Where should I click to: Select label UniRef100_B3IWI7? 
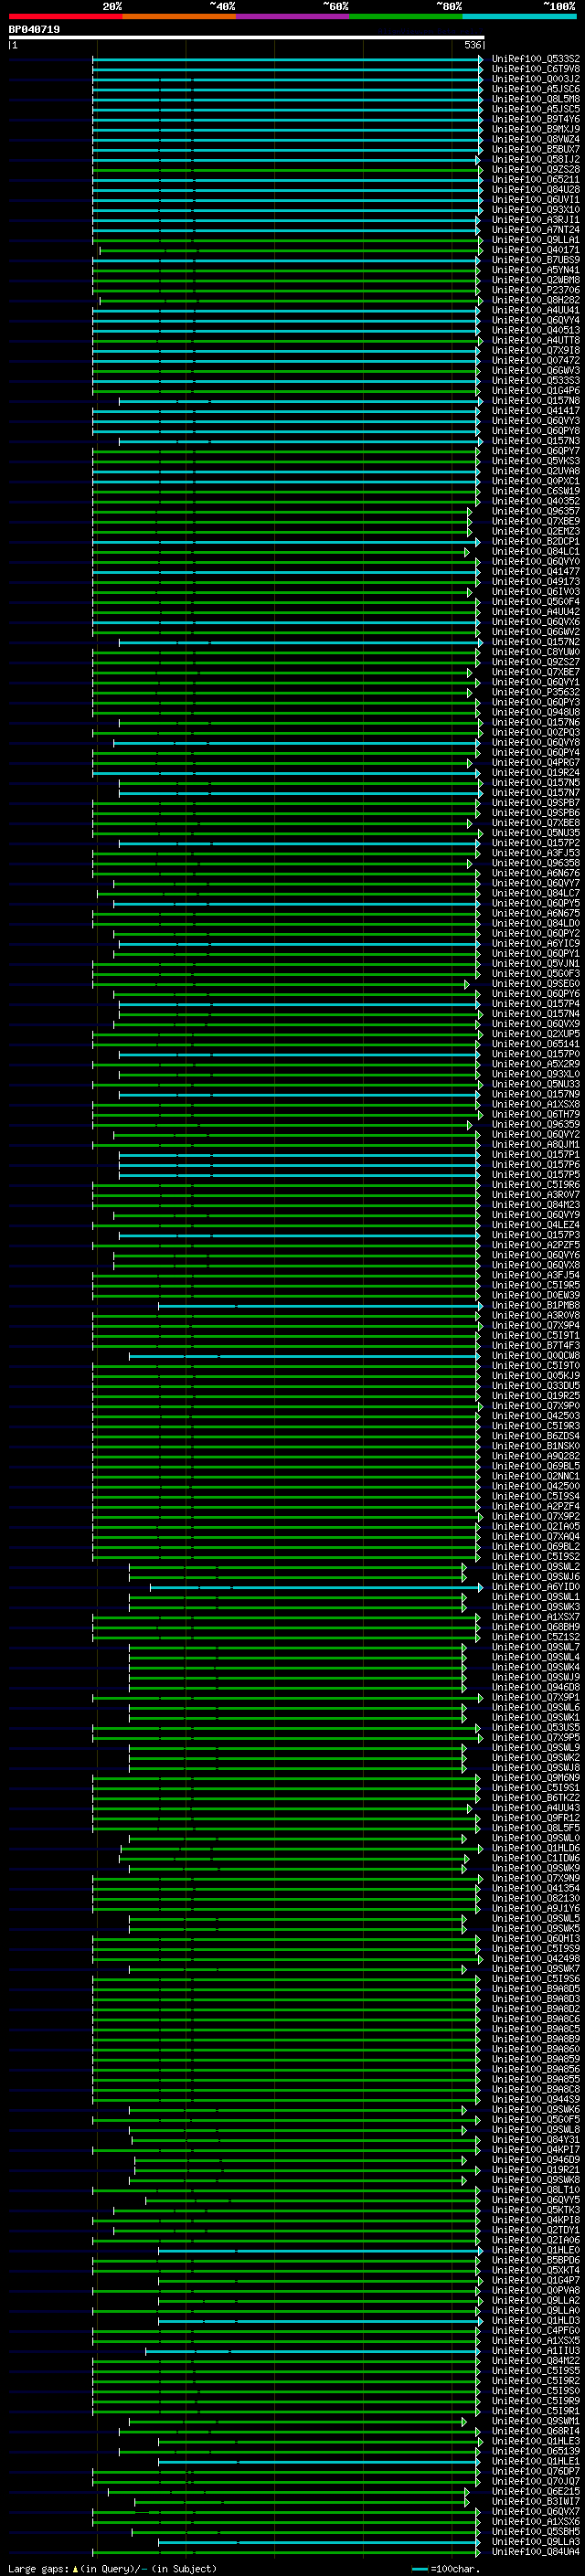[536, 2502]
